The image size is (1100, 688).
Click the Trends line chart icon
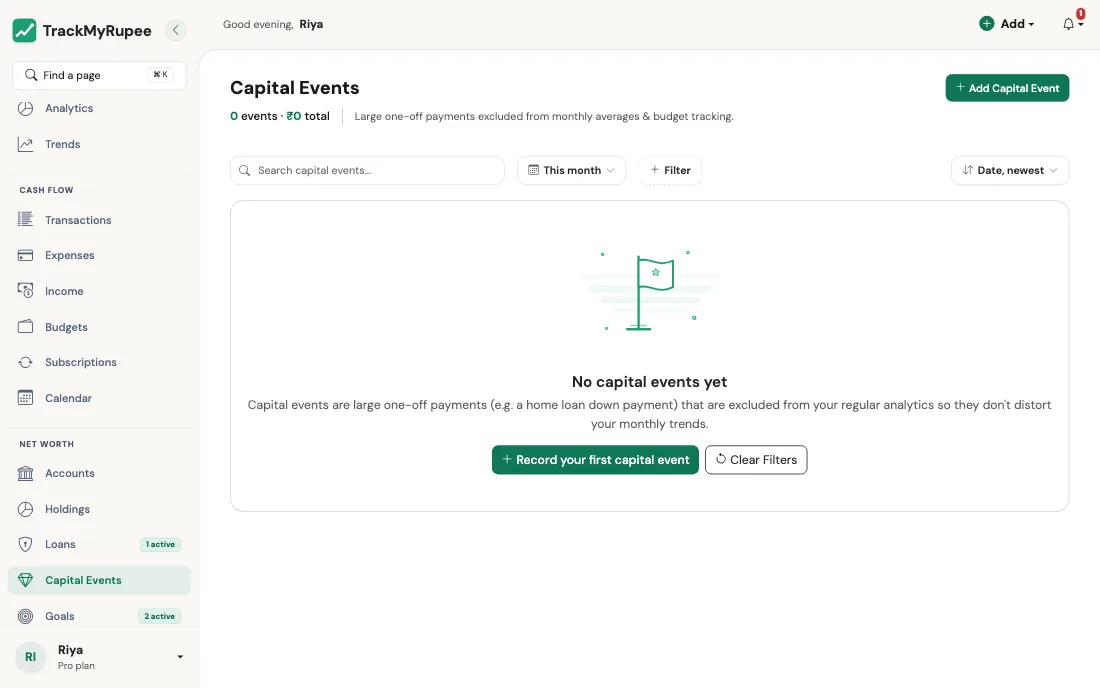(25, 144)
